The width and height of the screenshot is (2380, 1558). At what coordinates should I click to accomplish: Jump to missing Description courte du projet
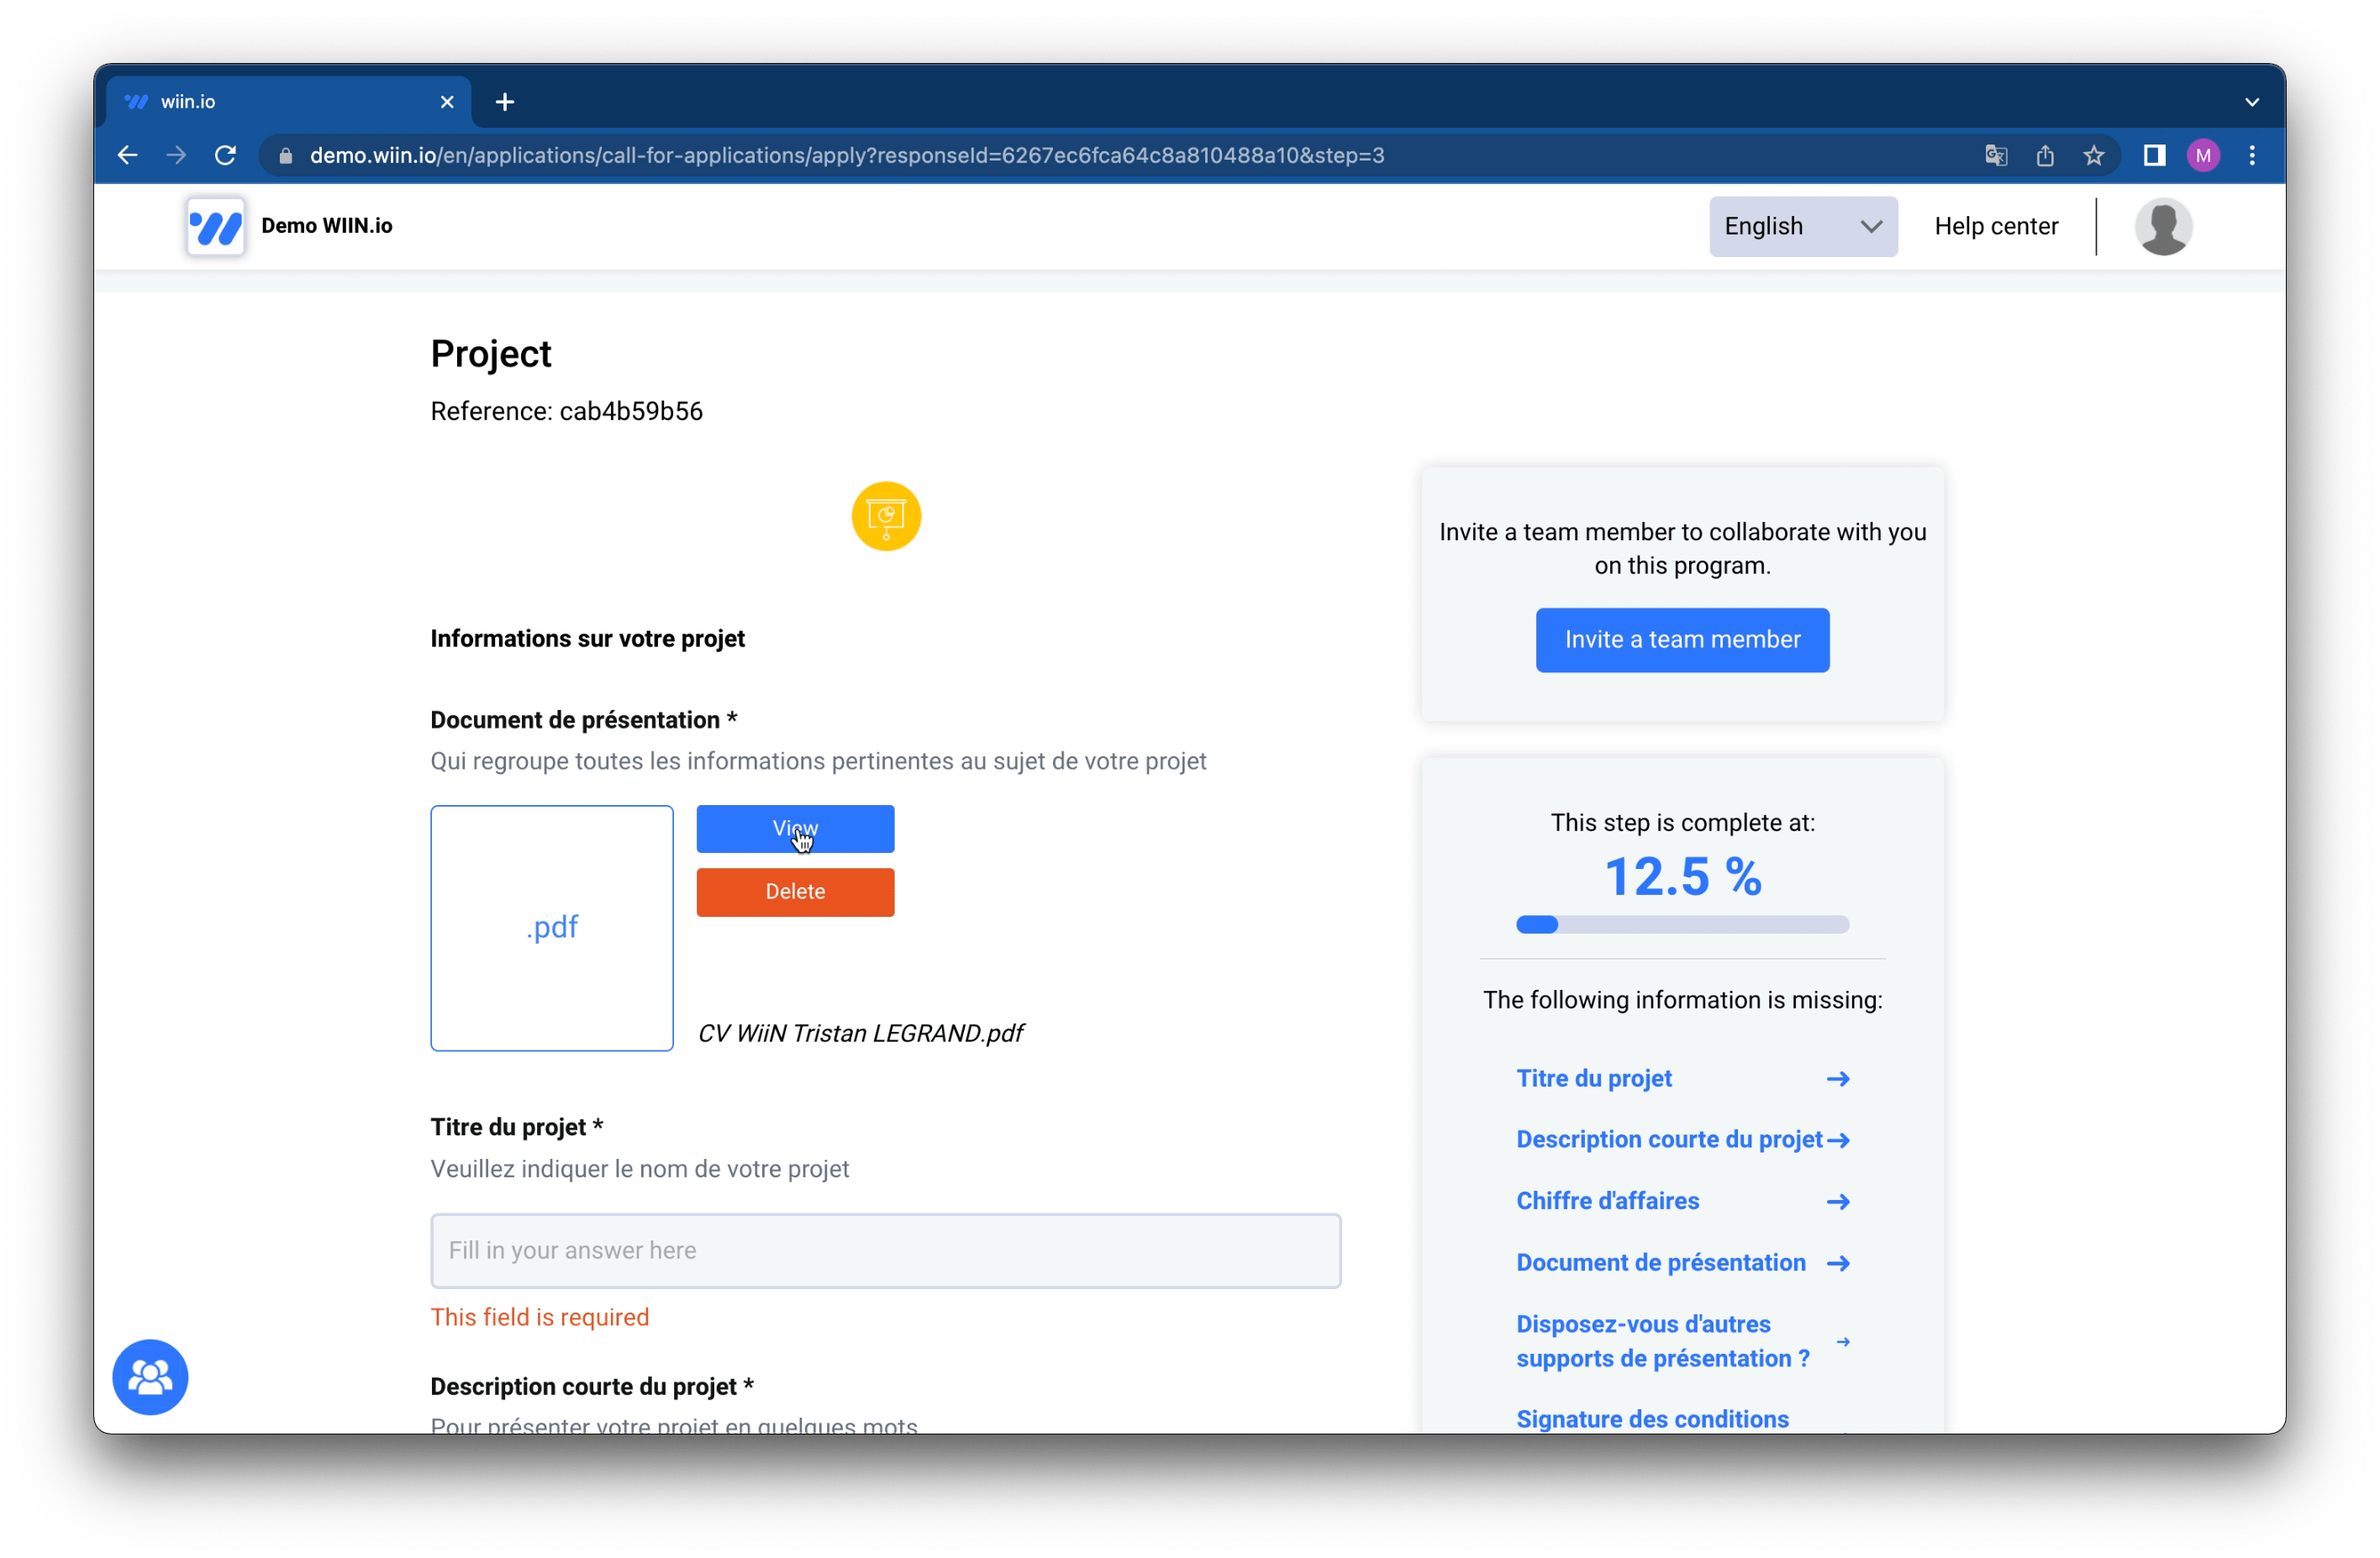[x=1668, y=1139]
